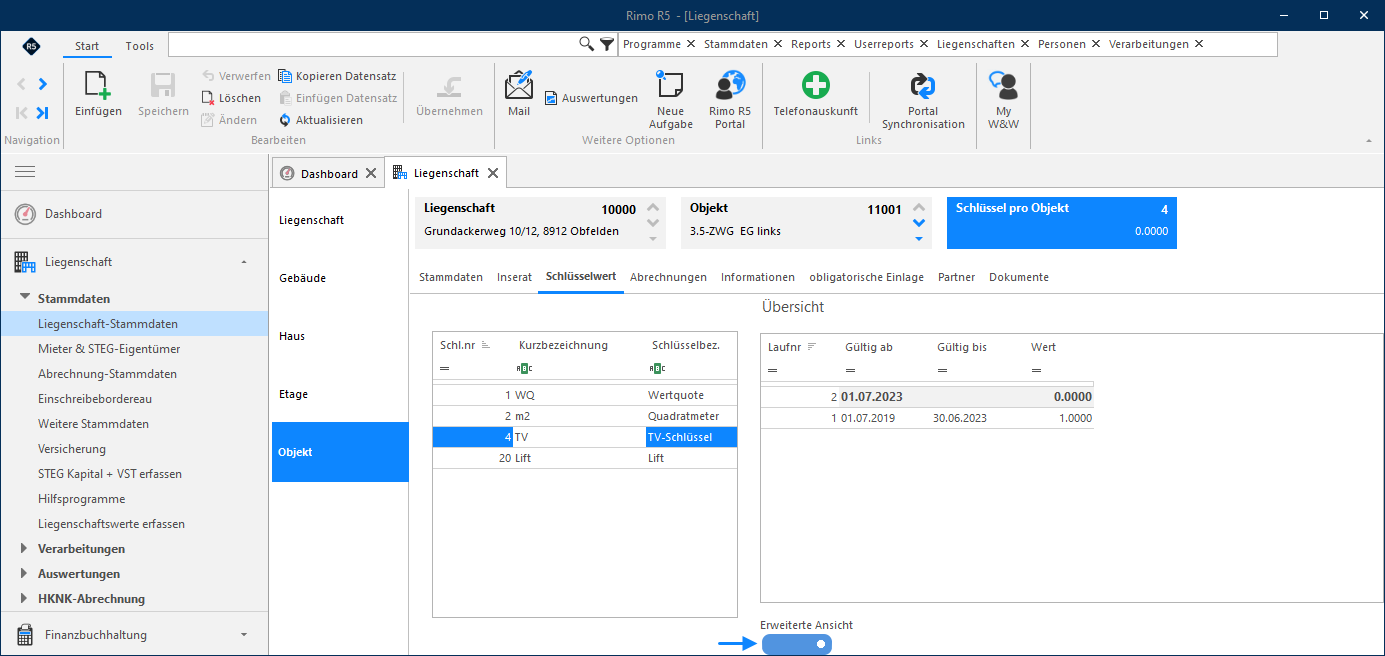Click the ribbon search input field
Viewport: 1385px width, 656px height.
(x=373, y=44)
